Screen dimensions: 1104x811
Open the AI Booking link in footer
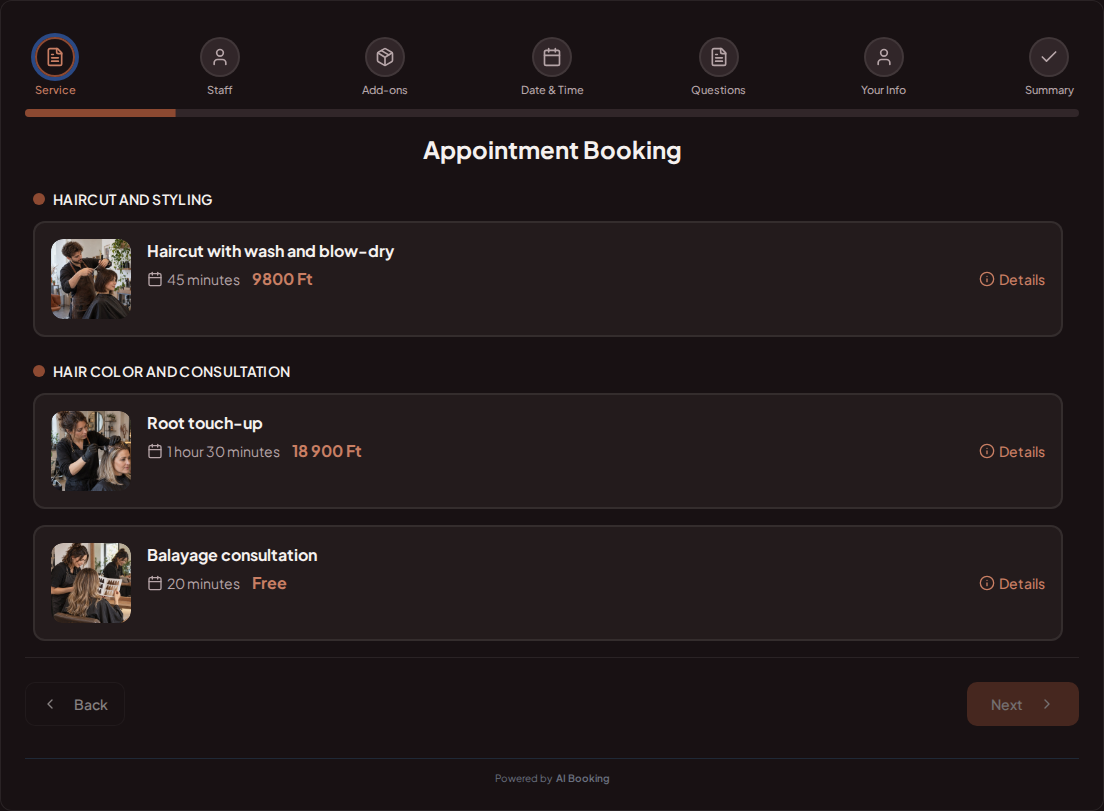582,779
